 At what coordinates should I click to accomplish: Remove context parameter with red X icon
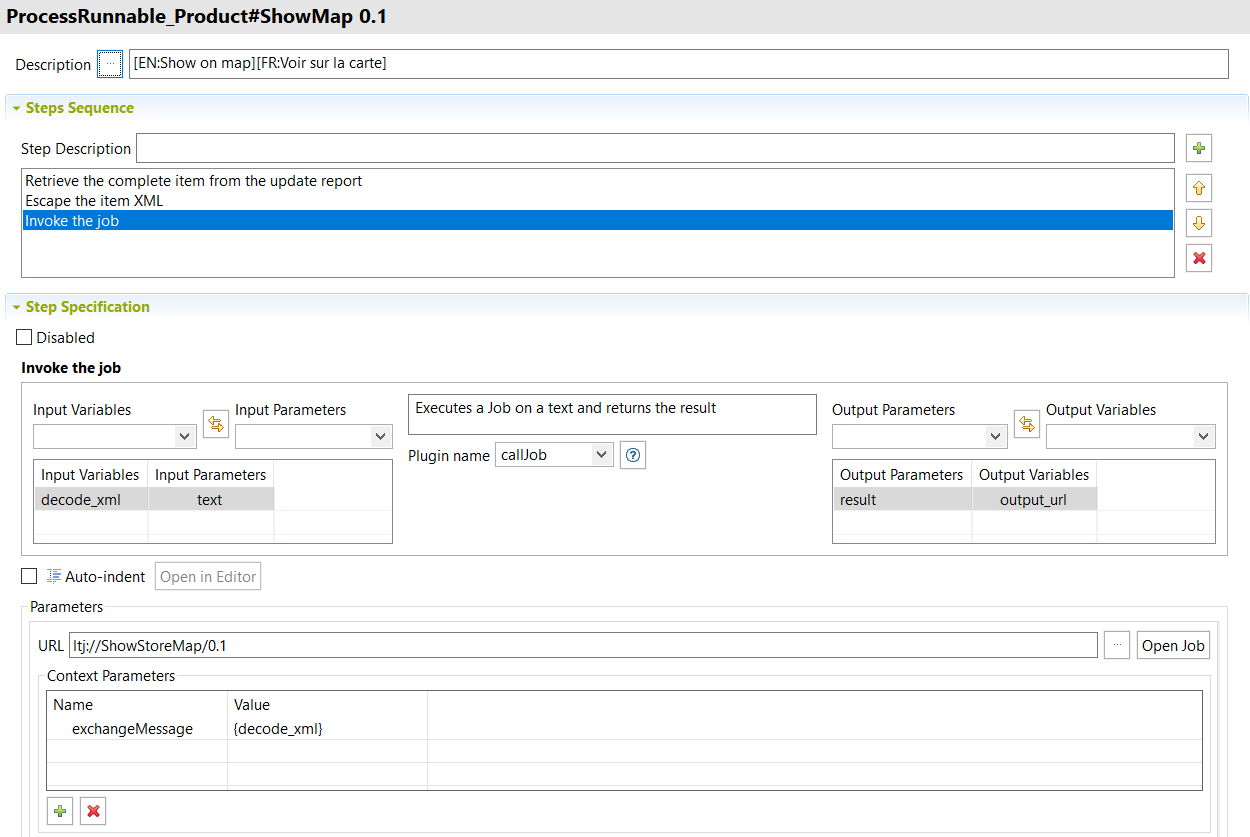coord(93,811)
